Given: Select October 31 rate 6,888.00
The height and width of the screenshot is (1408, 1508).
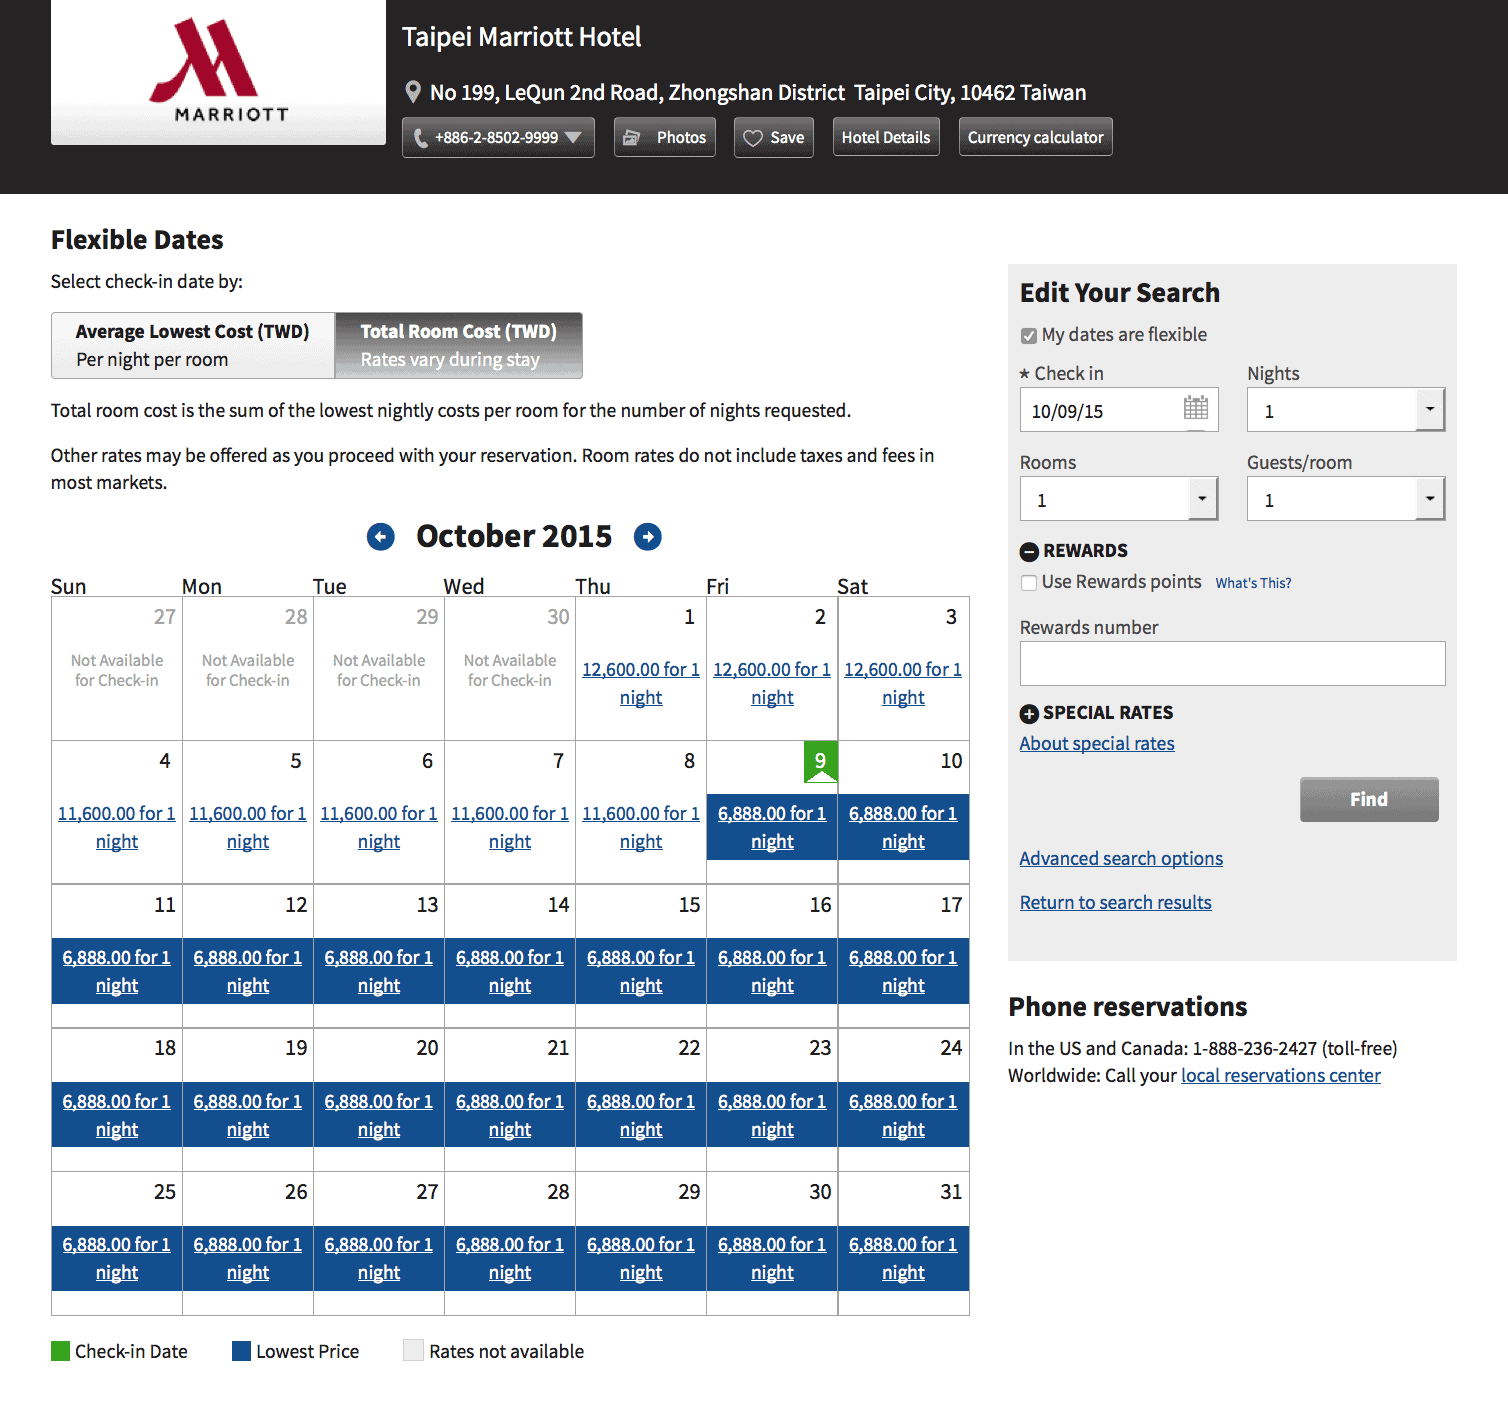Looking at the screenshot, I should point(903,1258).
